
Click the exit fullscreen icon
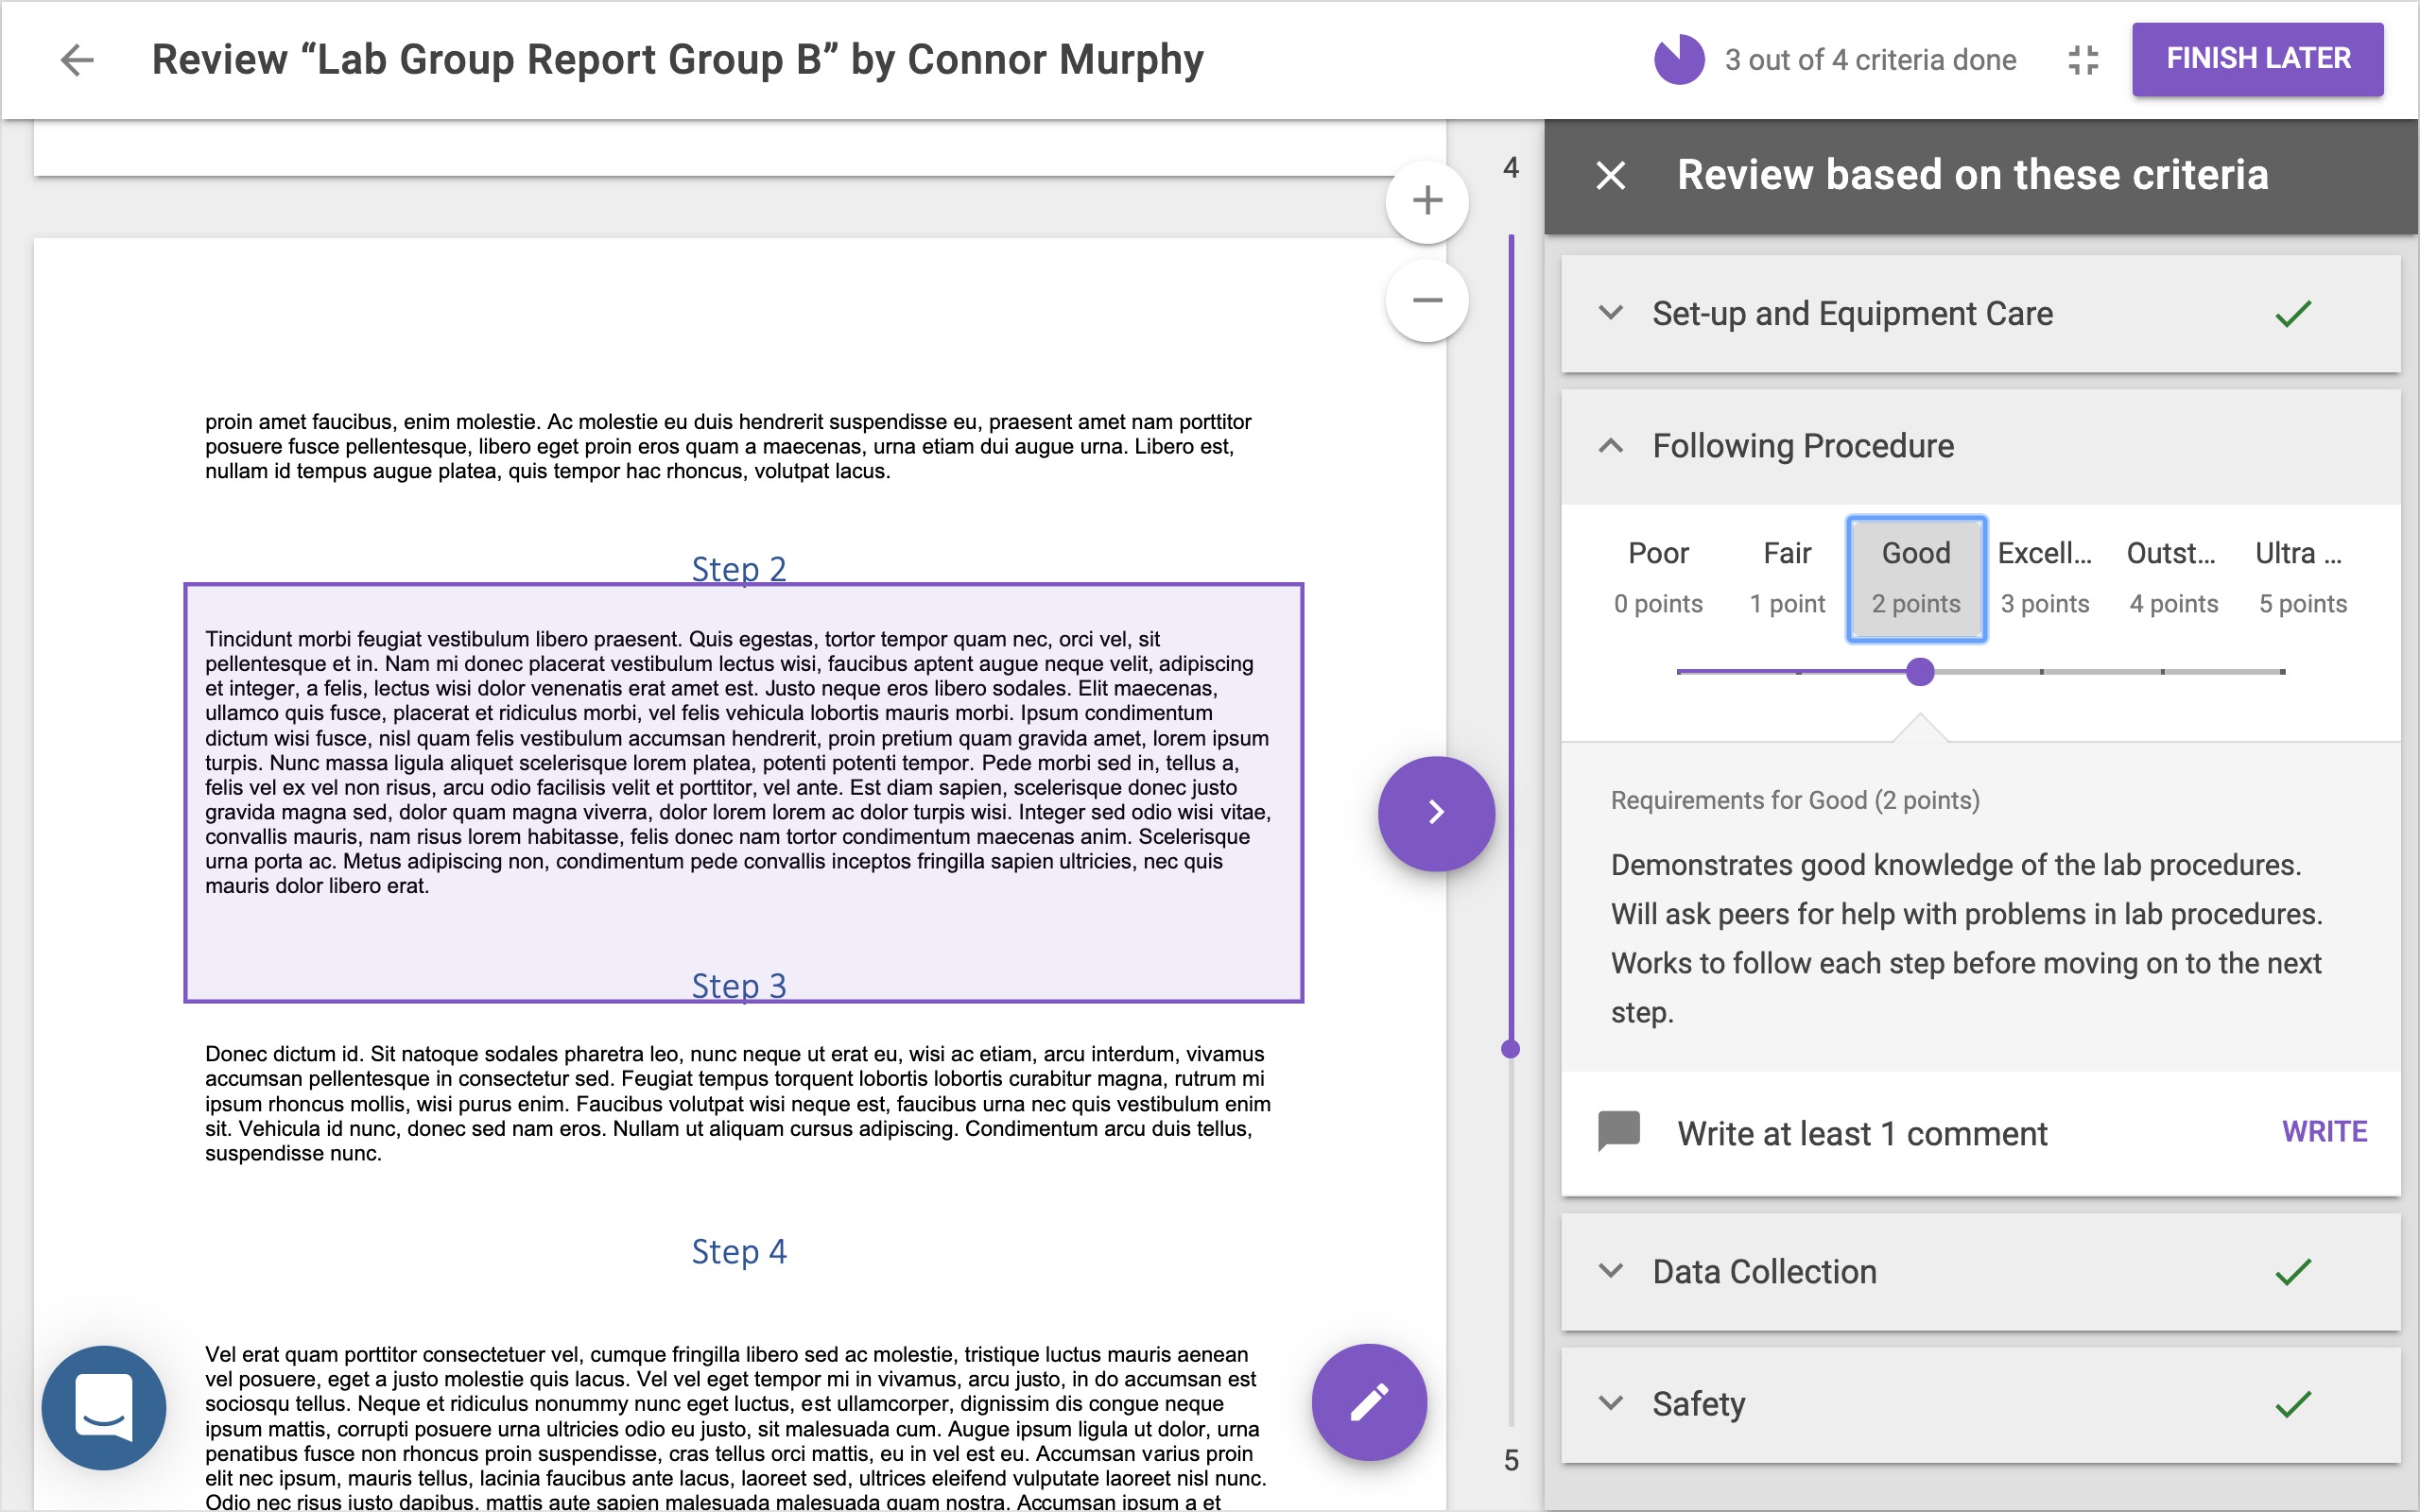pos(2083,60)
